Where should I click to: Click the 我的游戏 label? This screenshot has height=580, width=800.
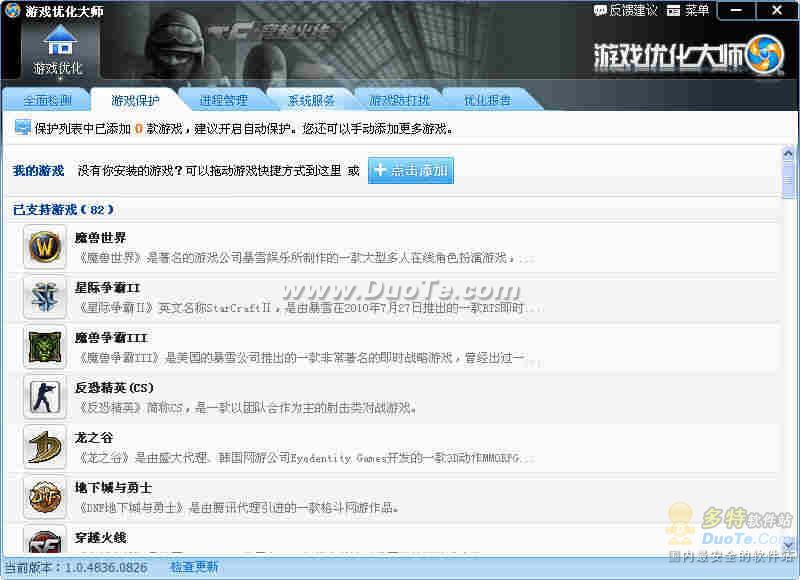click(x=38, y=170)
